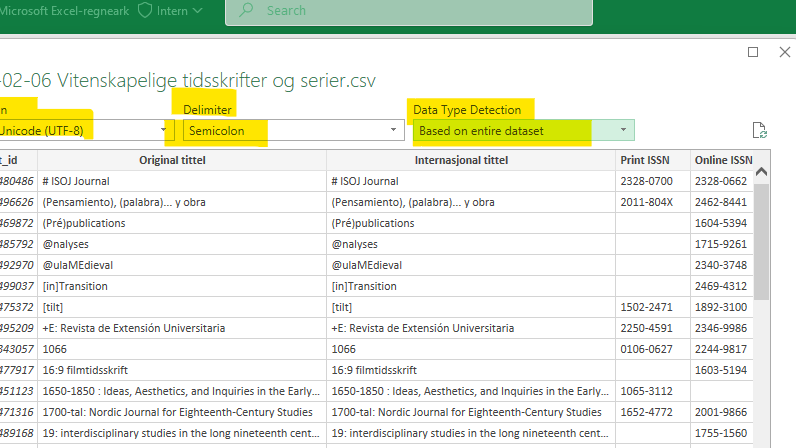Screen dimensions: 796x448
Task: Select Online ISSN value 2346-9986
Action: (721, 328)
